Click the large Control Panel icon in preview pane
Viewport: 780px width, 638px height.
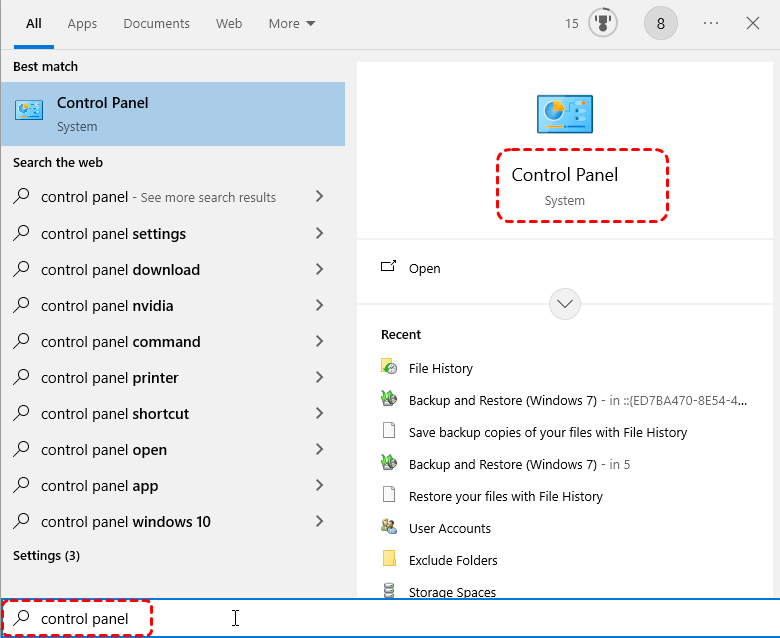pyautogui.click(x=565, y=114)
